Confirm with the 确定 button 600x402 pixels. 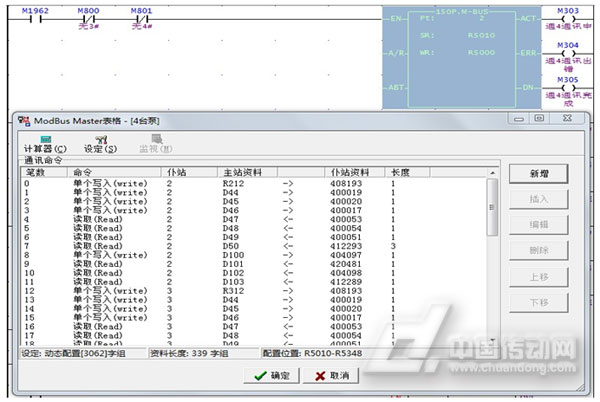(x=270, y=375)
